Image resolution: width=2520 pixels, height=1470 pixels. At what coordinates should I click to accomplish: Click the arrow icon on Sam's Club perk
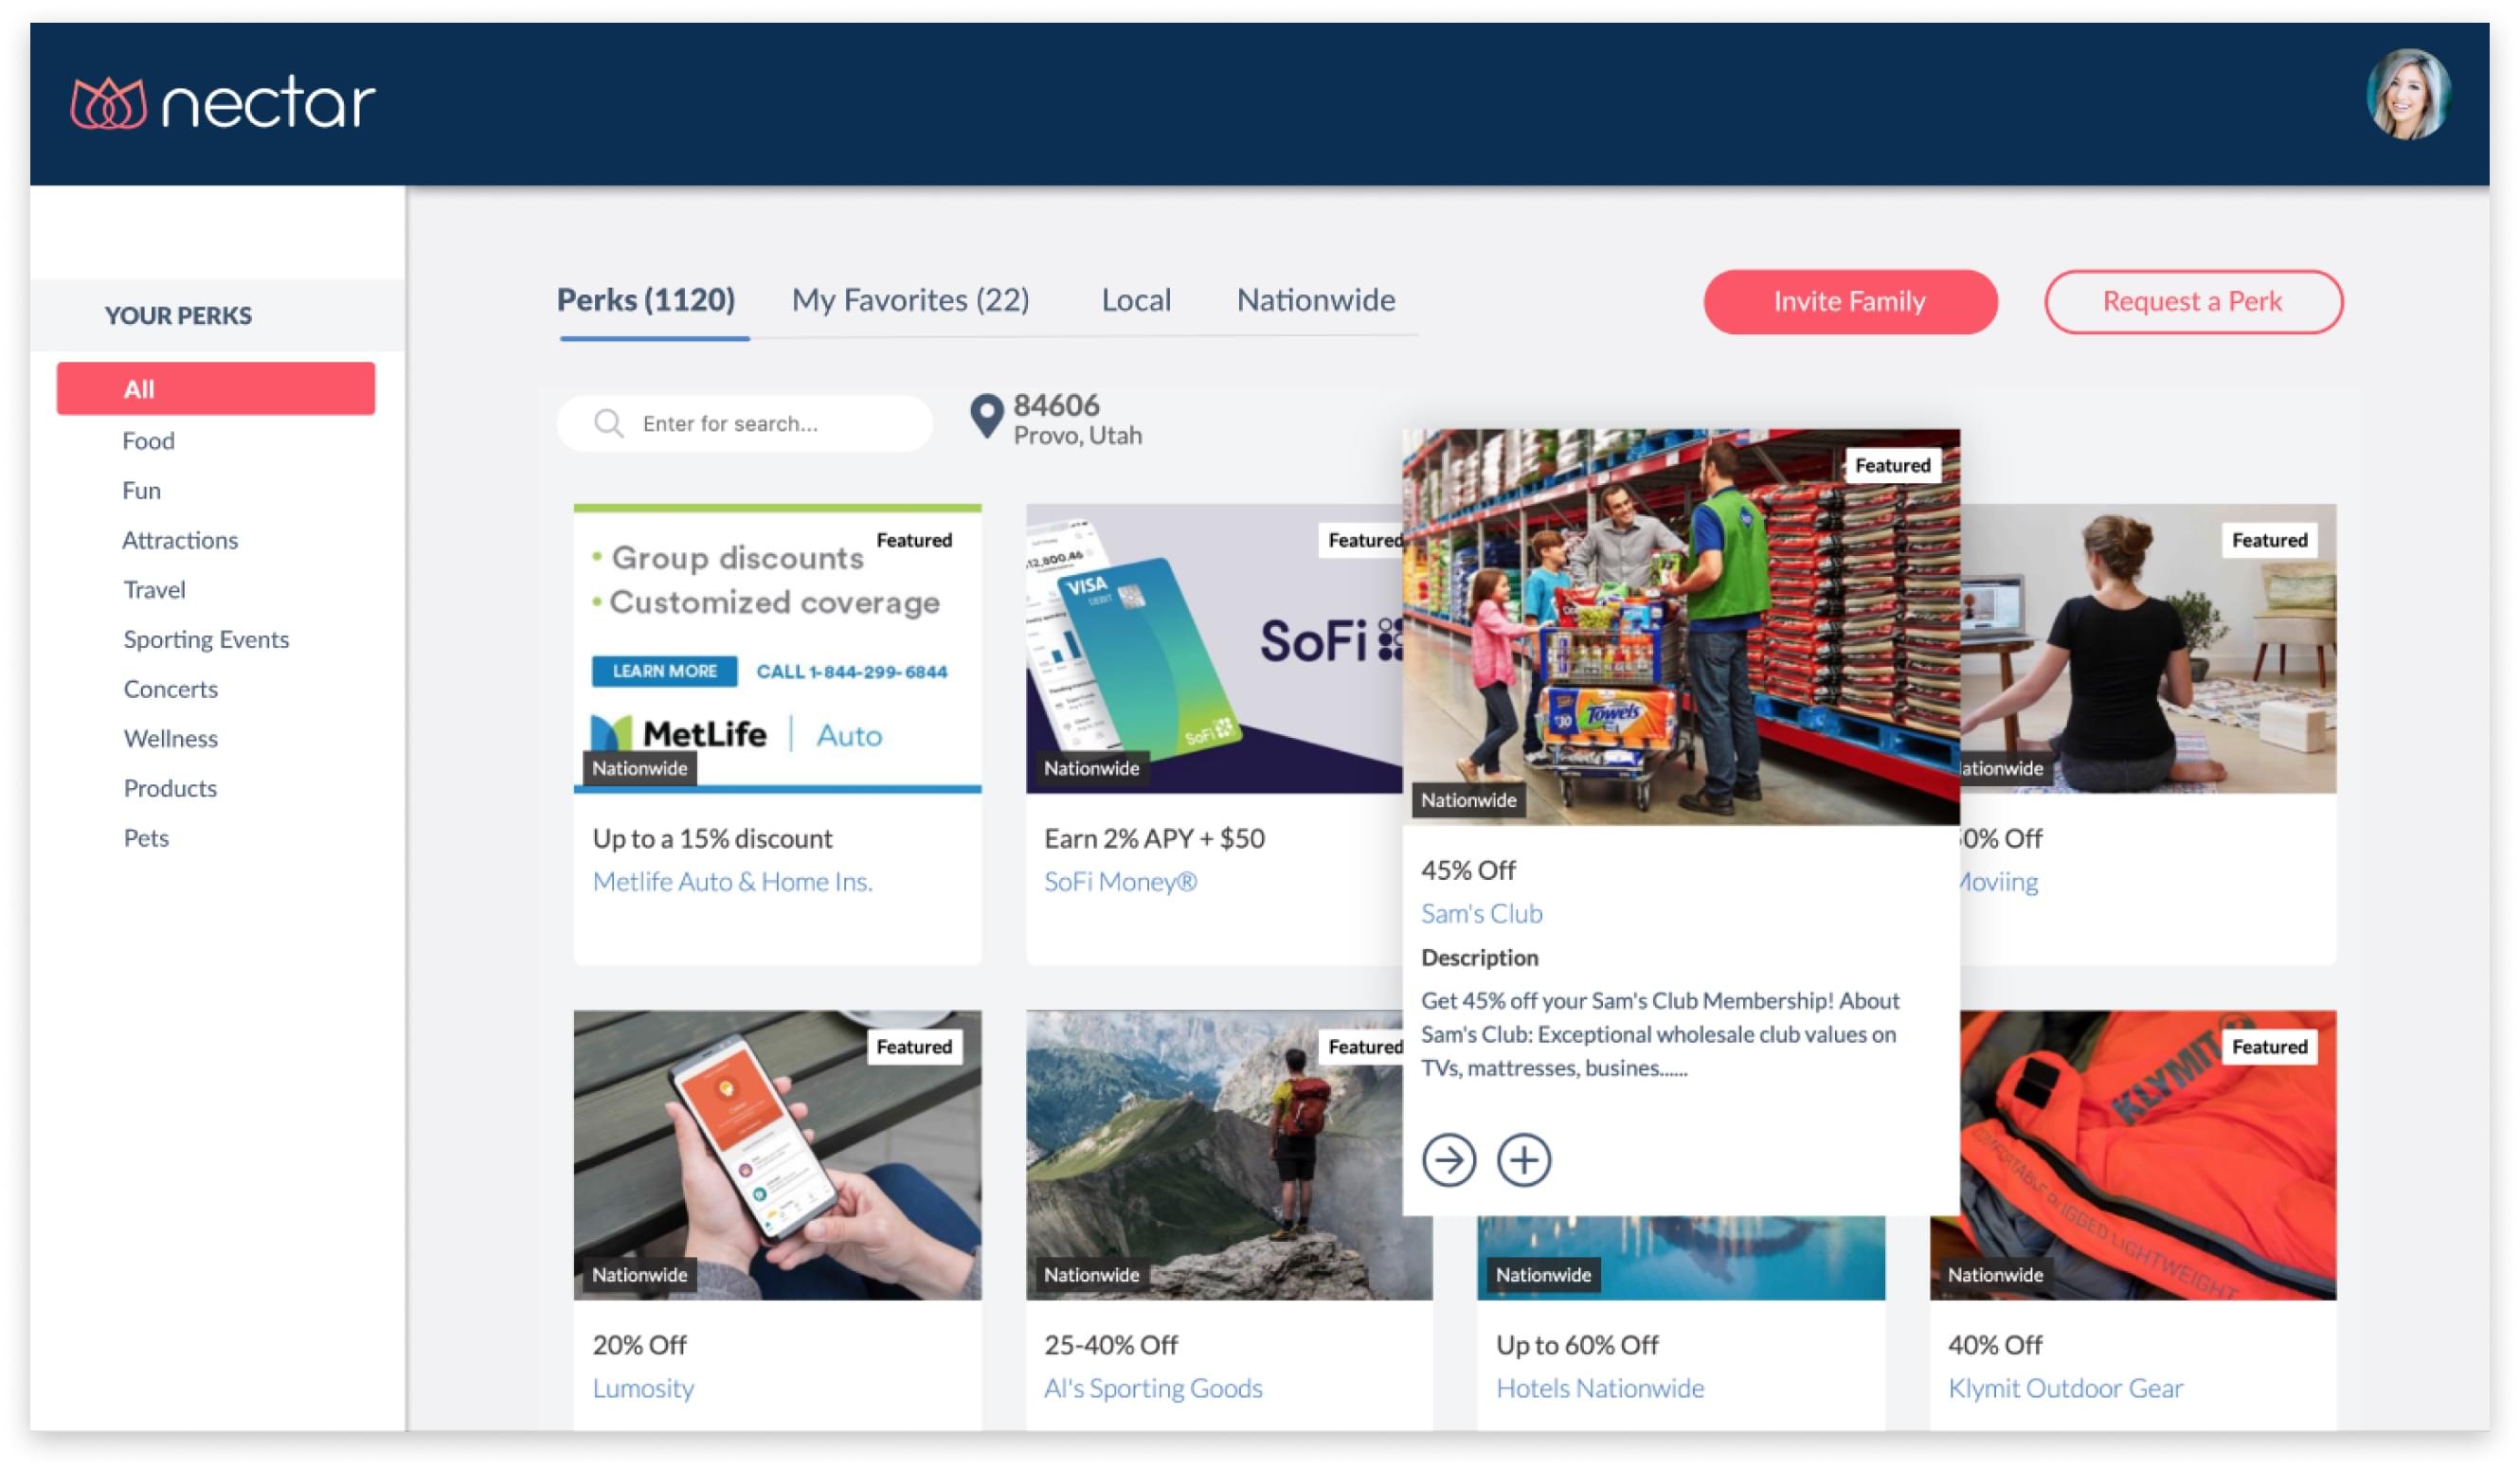tap(1450, 1158)
